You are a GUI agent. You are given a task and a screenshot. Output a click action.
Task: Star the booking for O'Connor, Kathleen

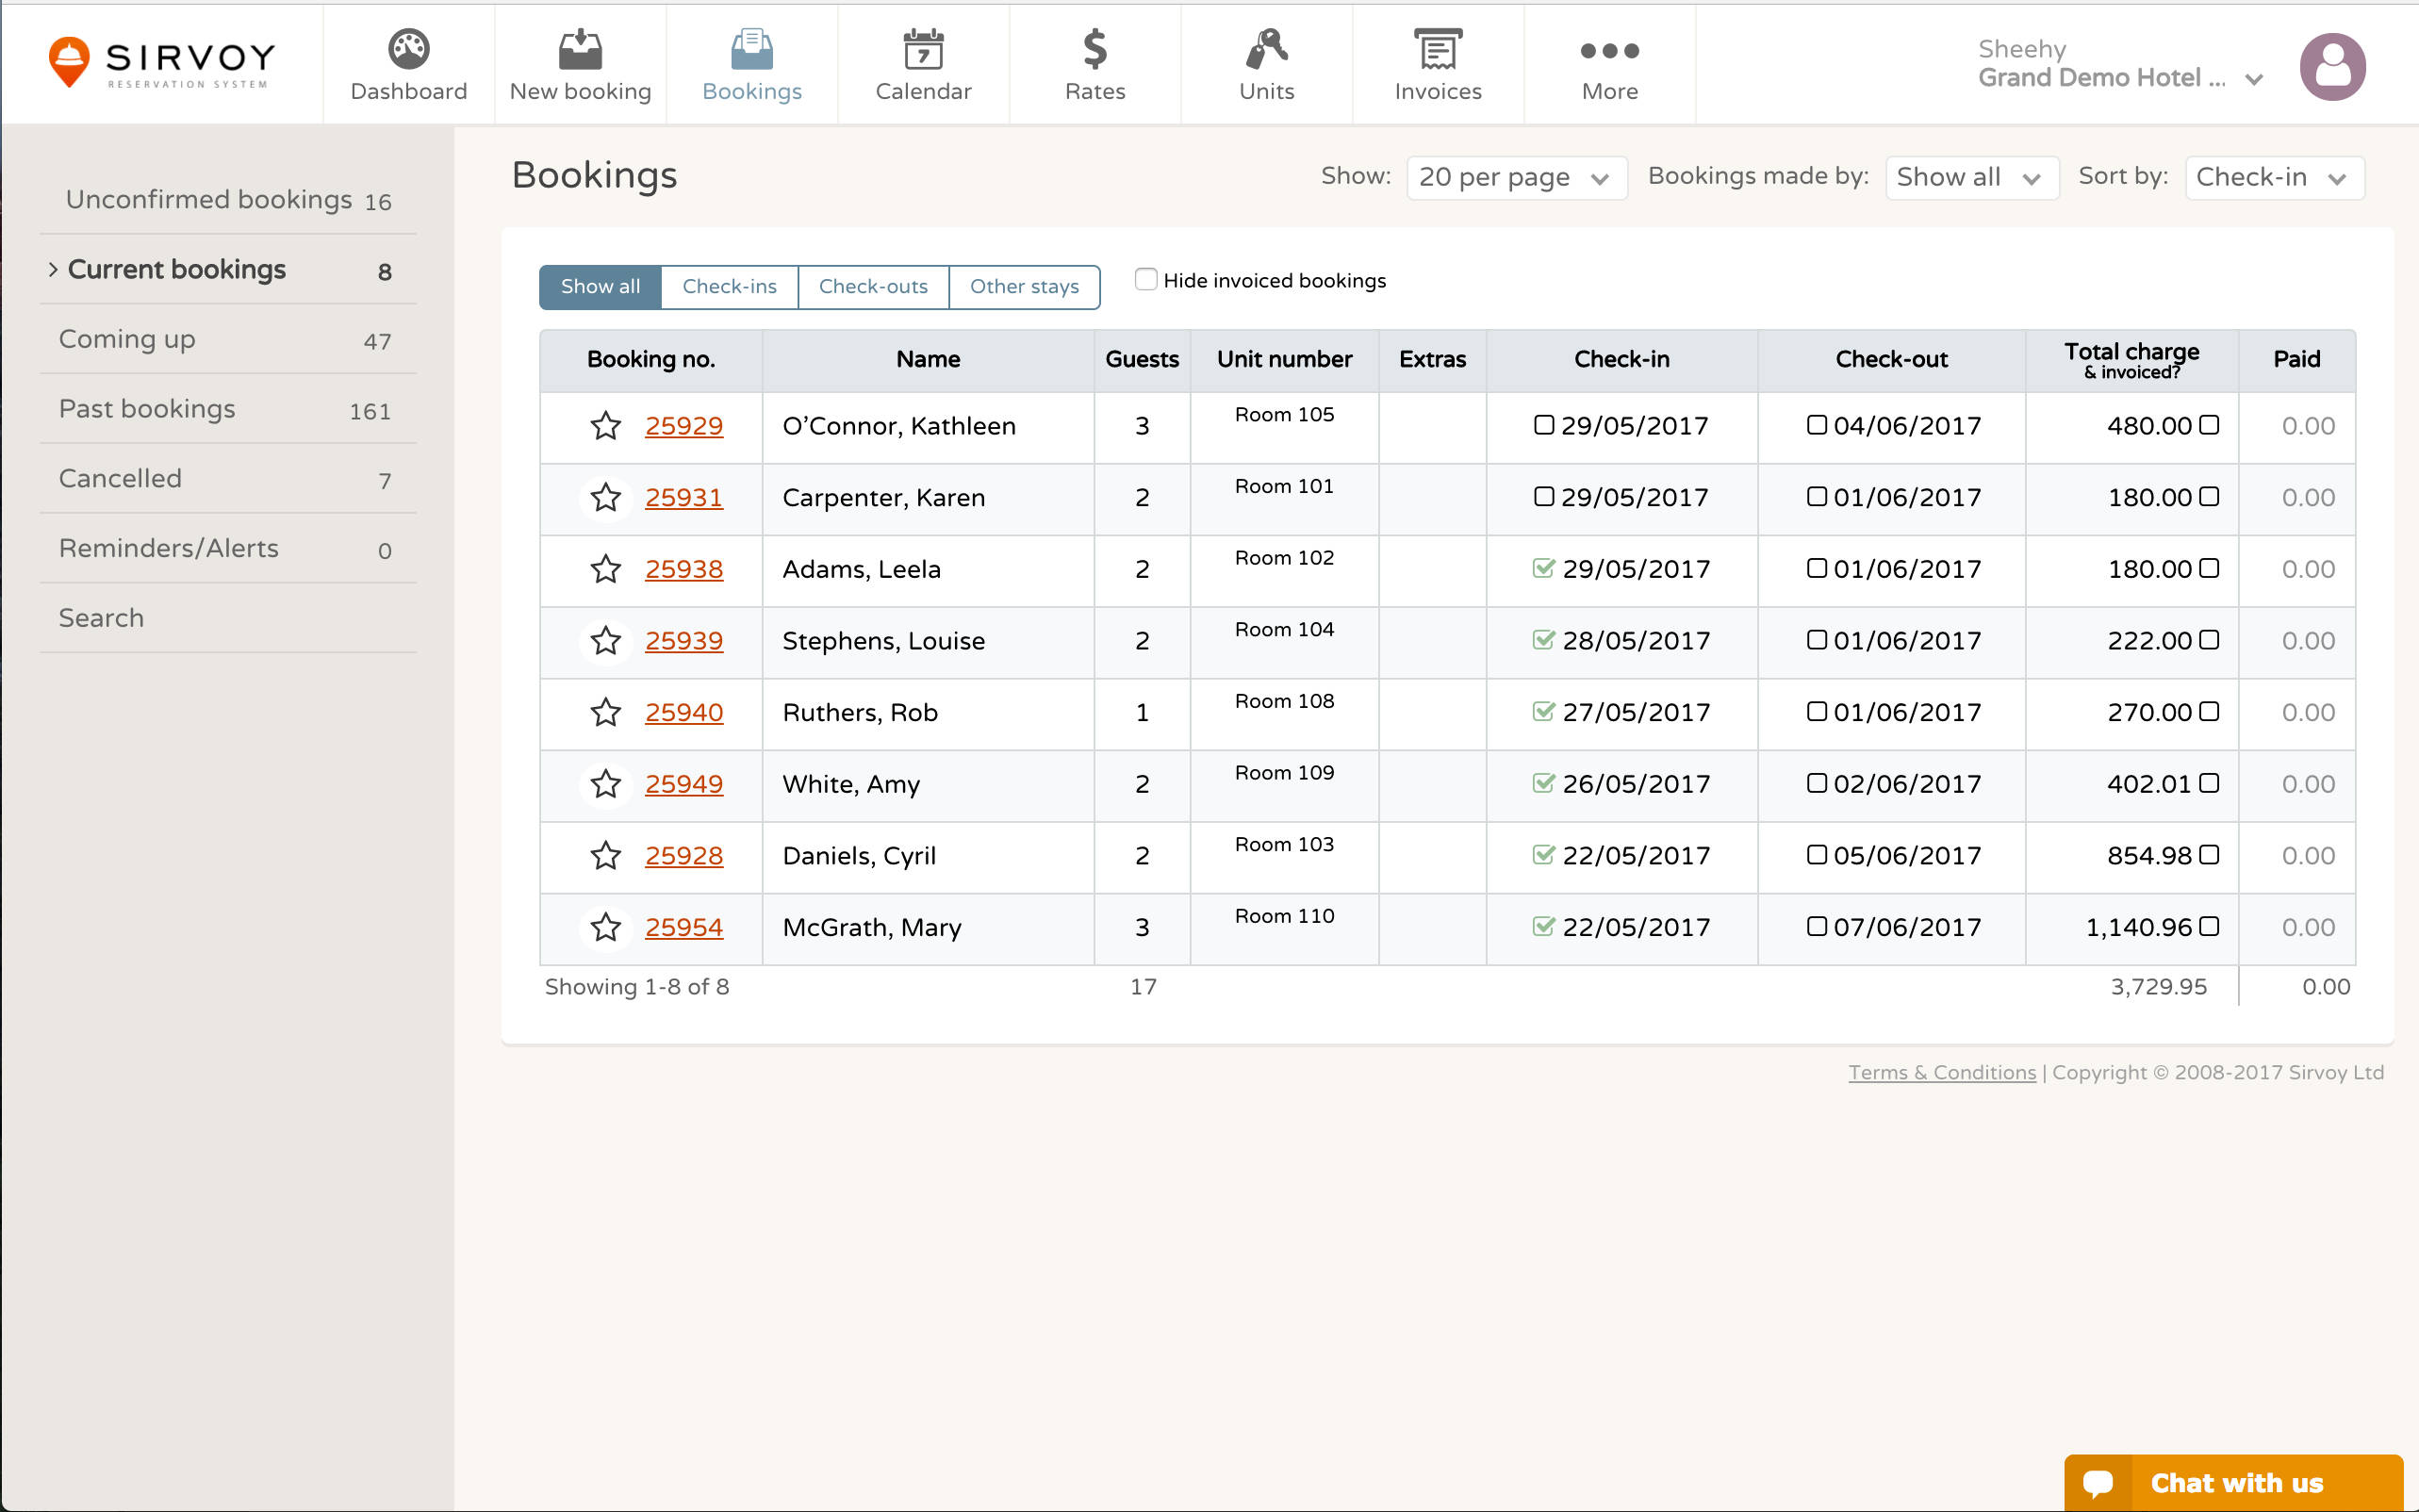pos(605,425)
